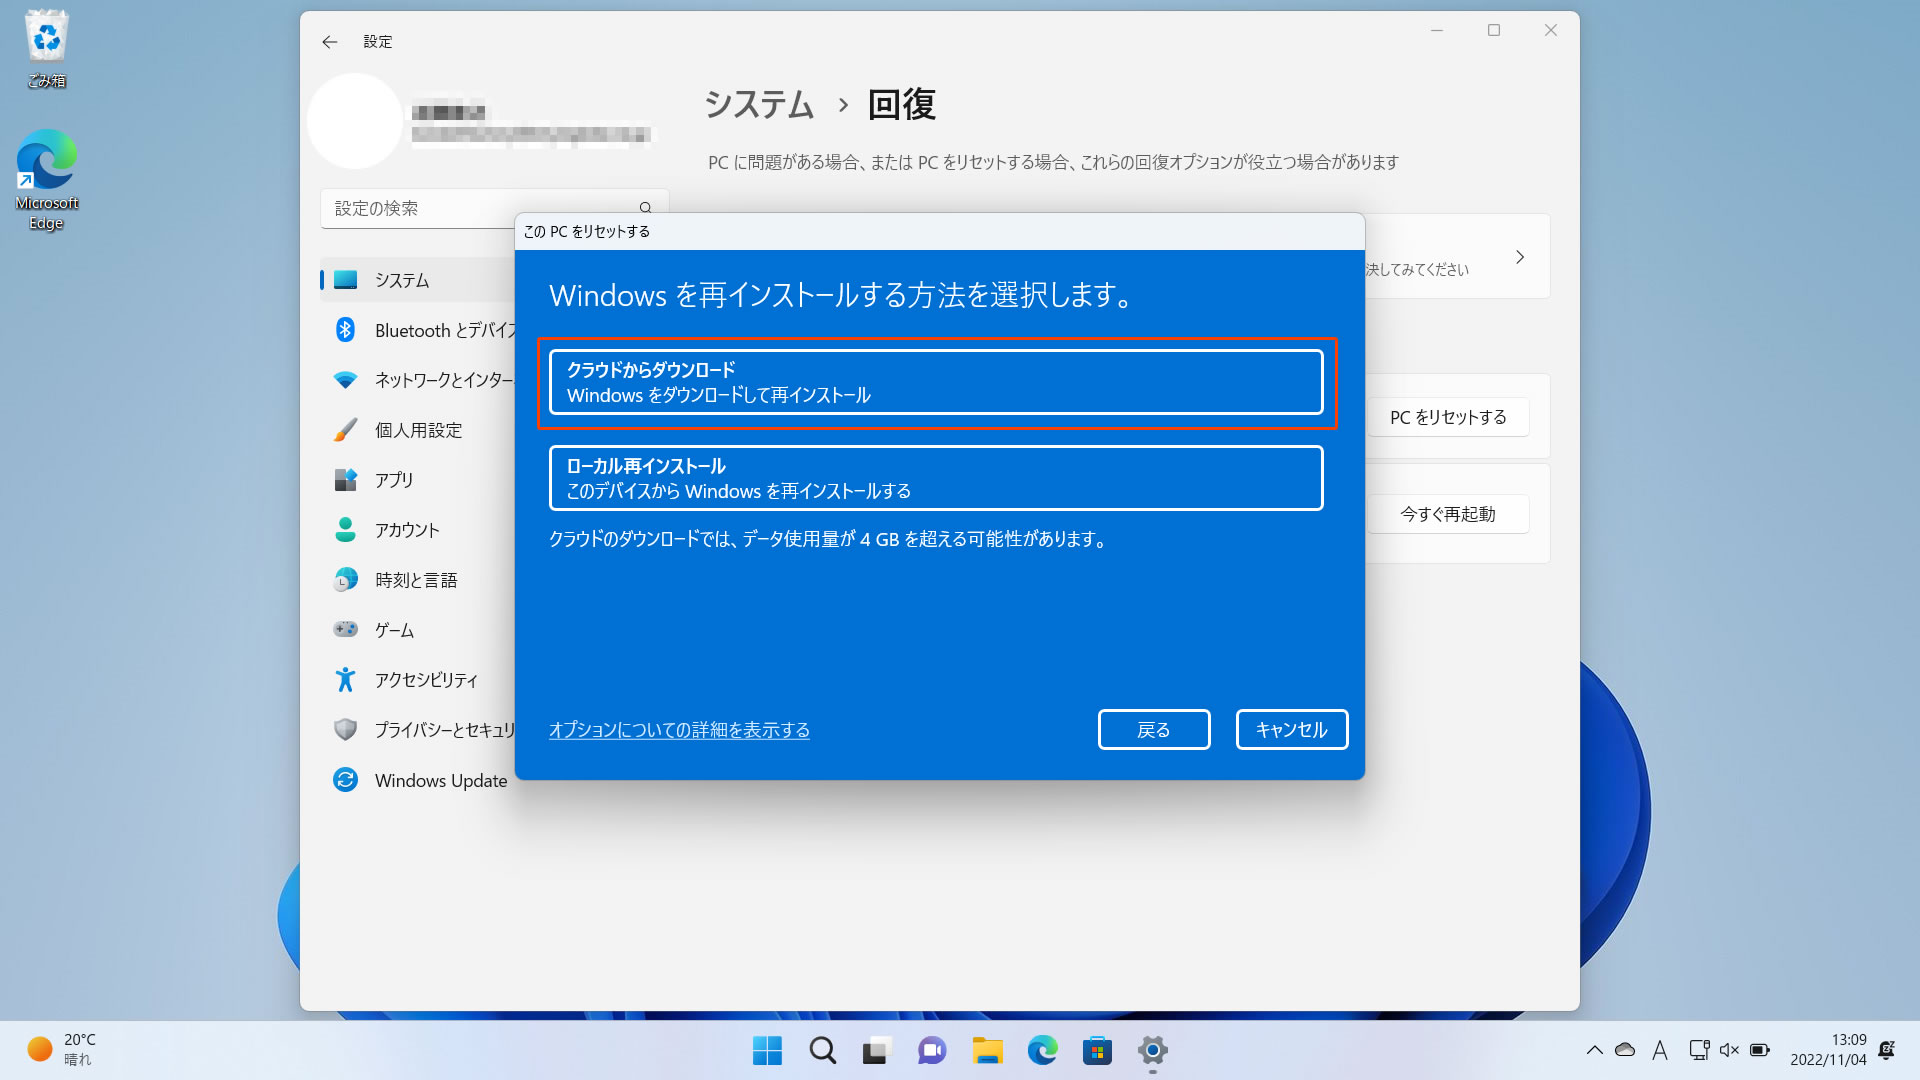
Task: Select システム in Settings sidebar
Action: pos(418,280)
